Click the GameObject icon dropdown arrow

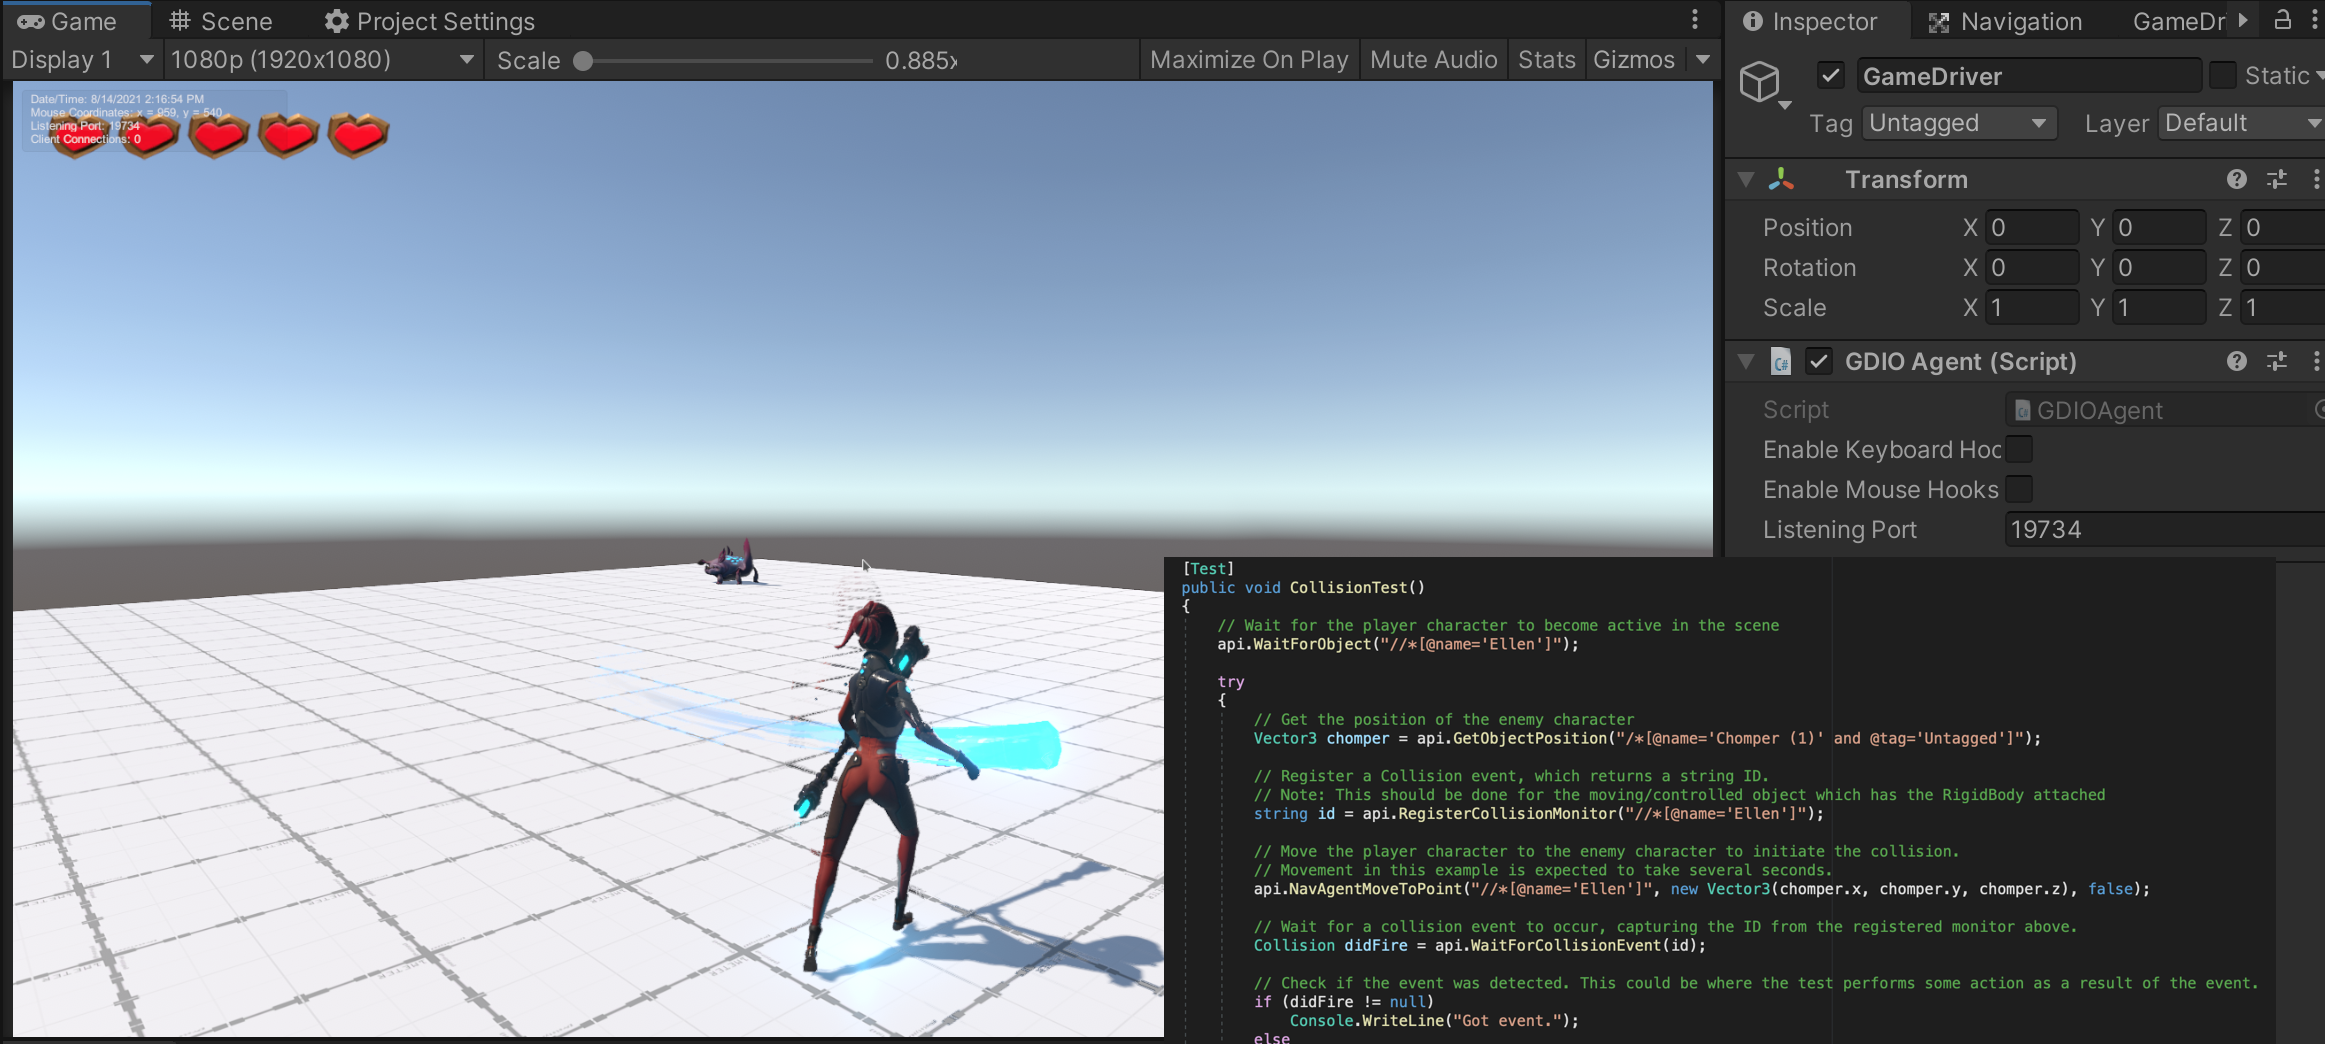click(1785, 105)
